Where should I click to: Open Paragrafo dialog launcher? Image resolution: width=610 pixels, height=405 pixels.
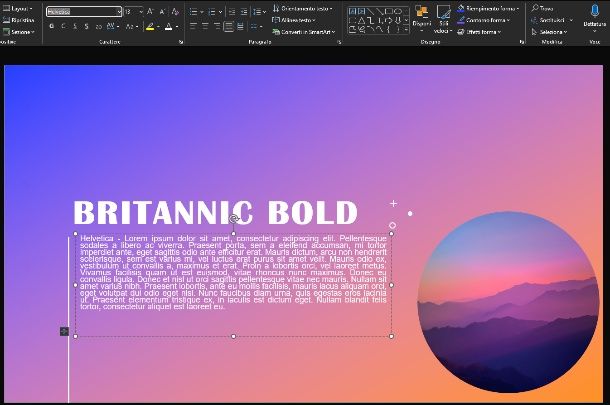(339, 42)
